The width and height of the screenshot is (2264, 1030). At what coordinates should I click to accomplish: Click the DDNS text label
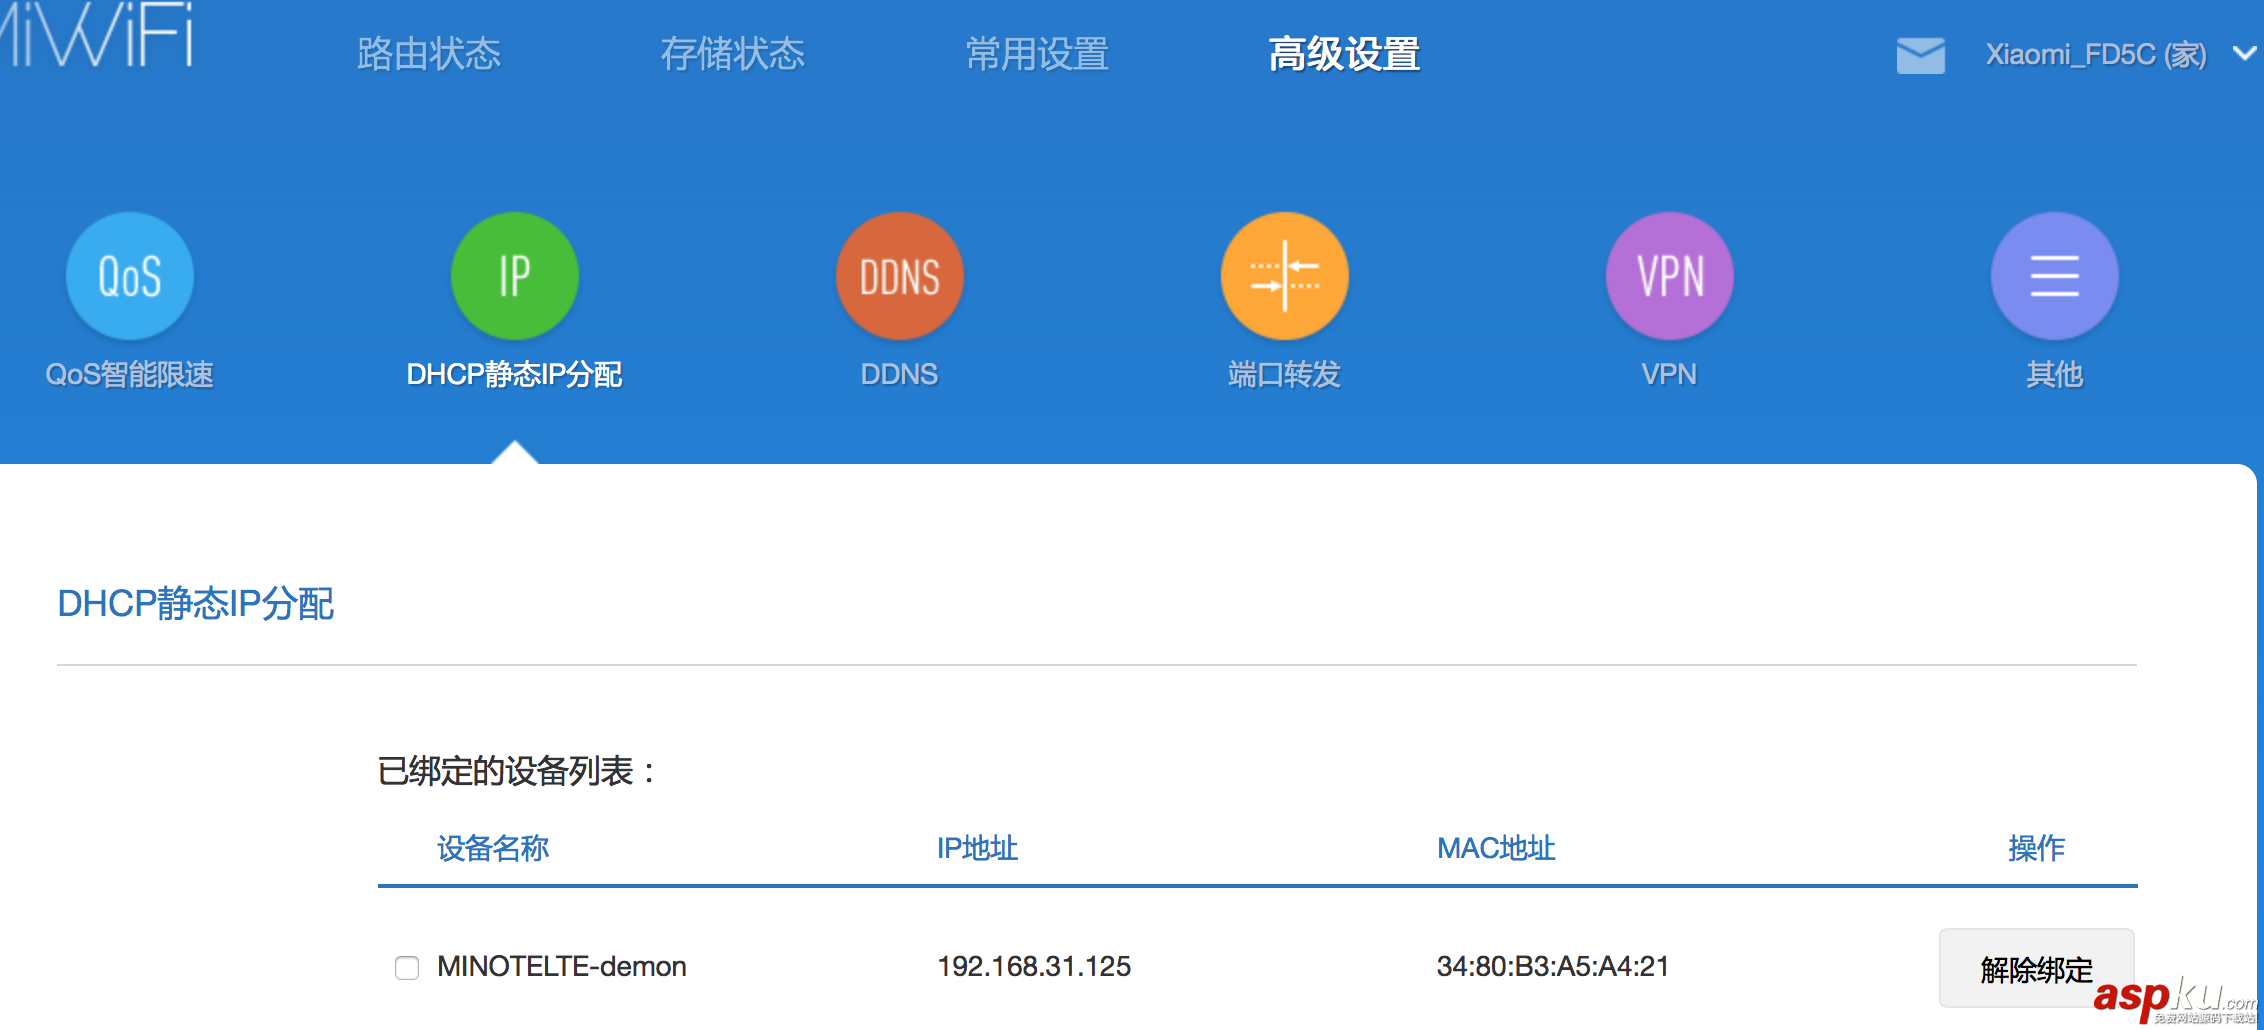coord(900,374)
